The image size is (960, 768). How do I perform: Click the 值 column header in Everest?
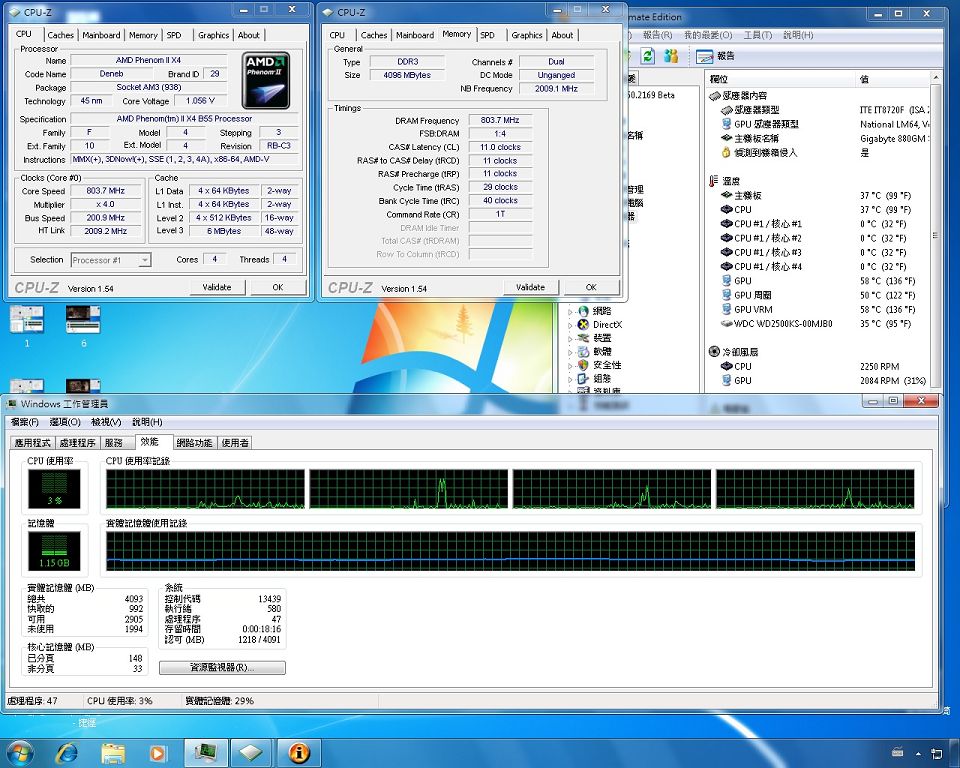pos(892,79)
